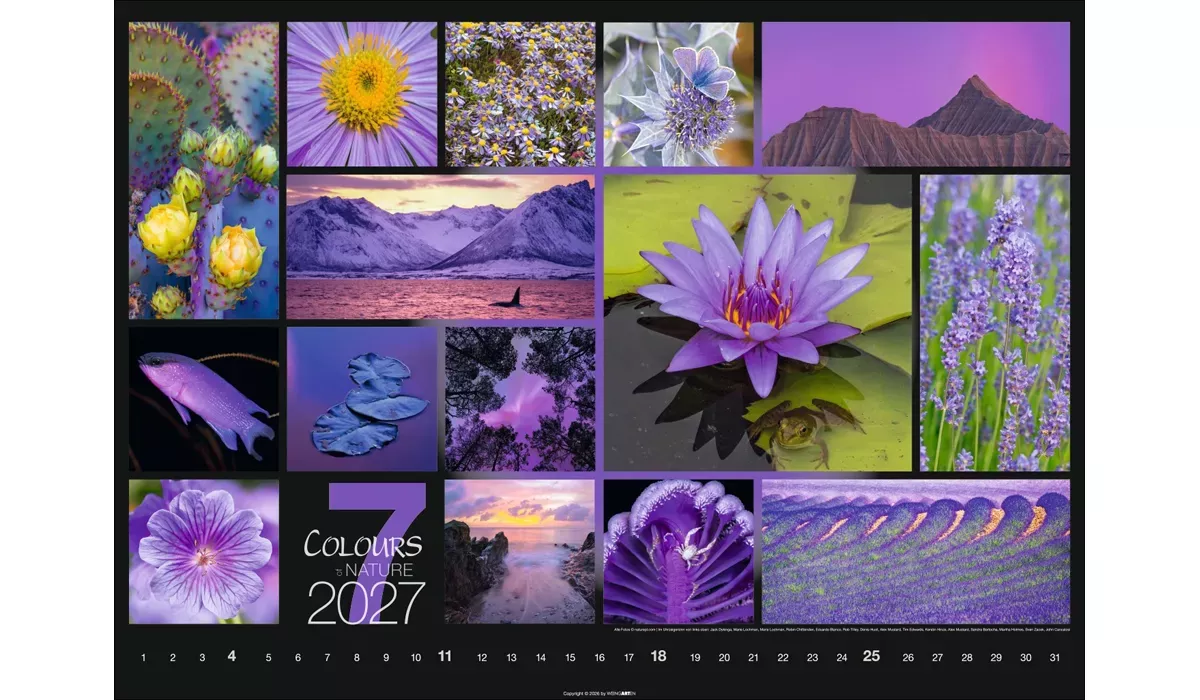
Task: Select day 16 in the date row
Action: click(600, 658)
